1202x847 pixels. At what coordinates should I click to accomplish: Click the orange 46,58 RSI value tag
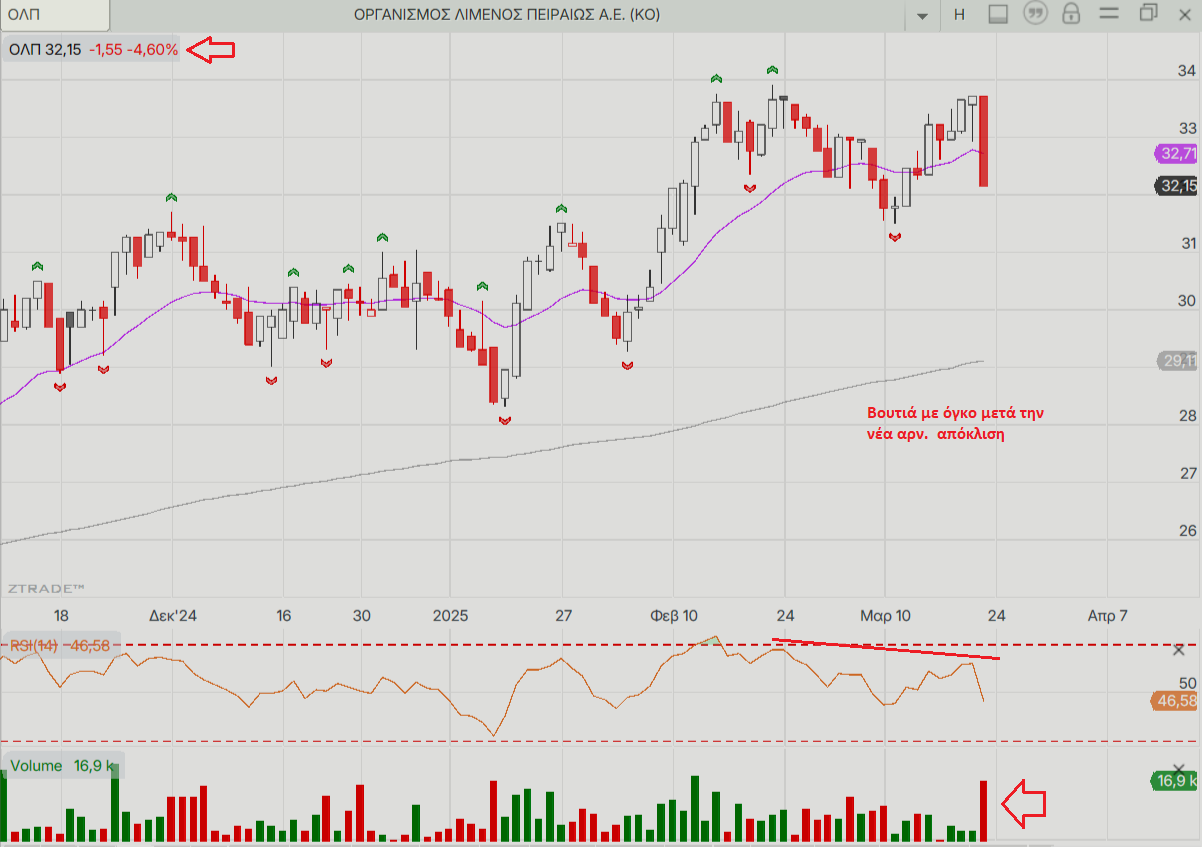click(1175, 701)
